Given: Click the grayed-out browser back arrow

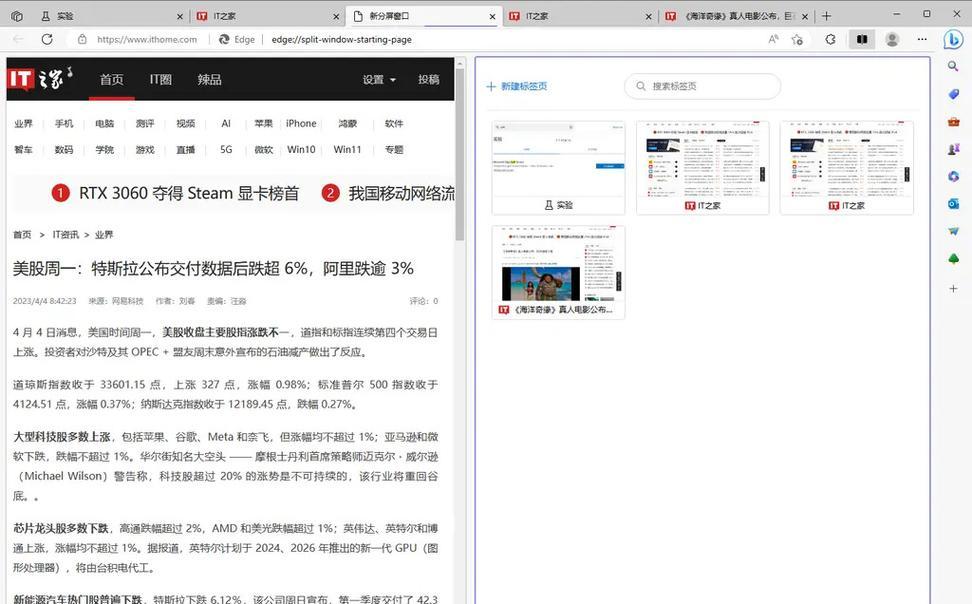Looking at the screenshot, I should pos(18,39).
